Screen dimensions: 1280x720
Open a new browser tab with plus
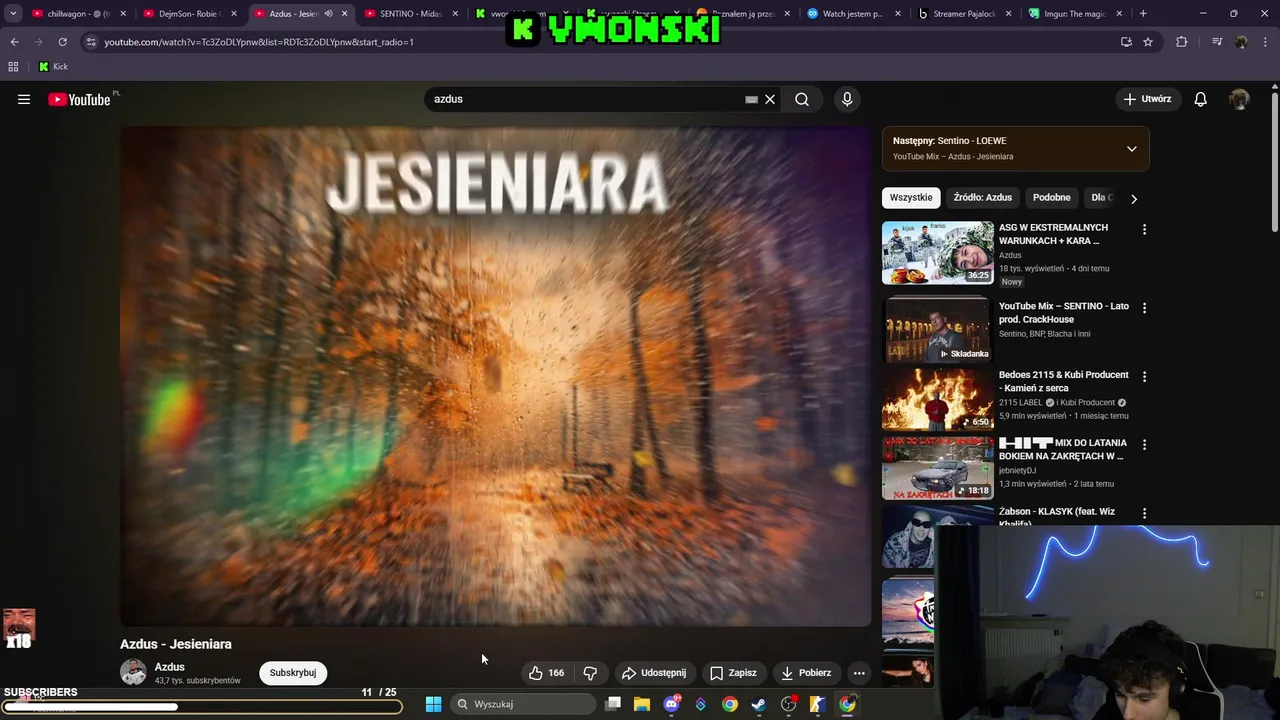pos(1143,14)
